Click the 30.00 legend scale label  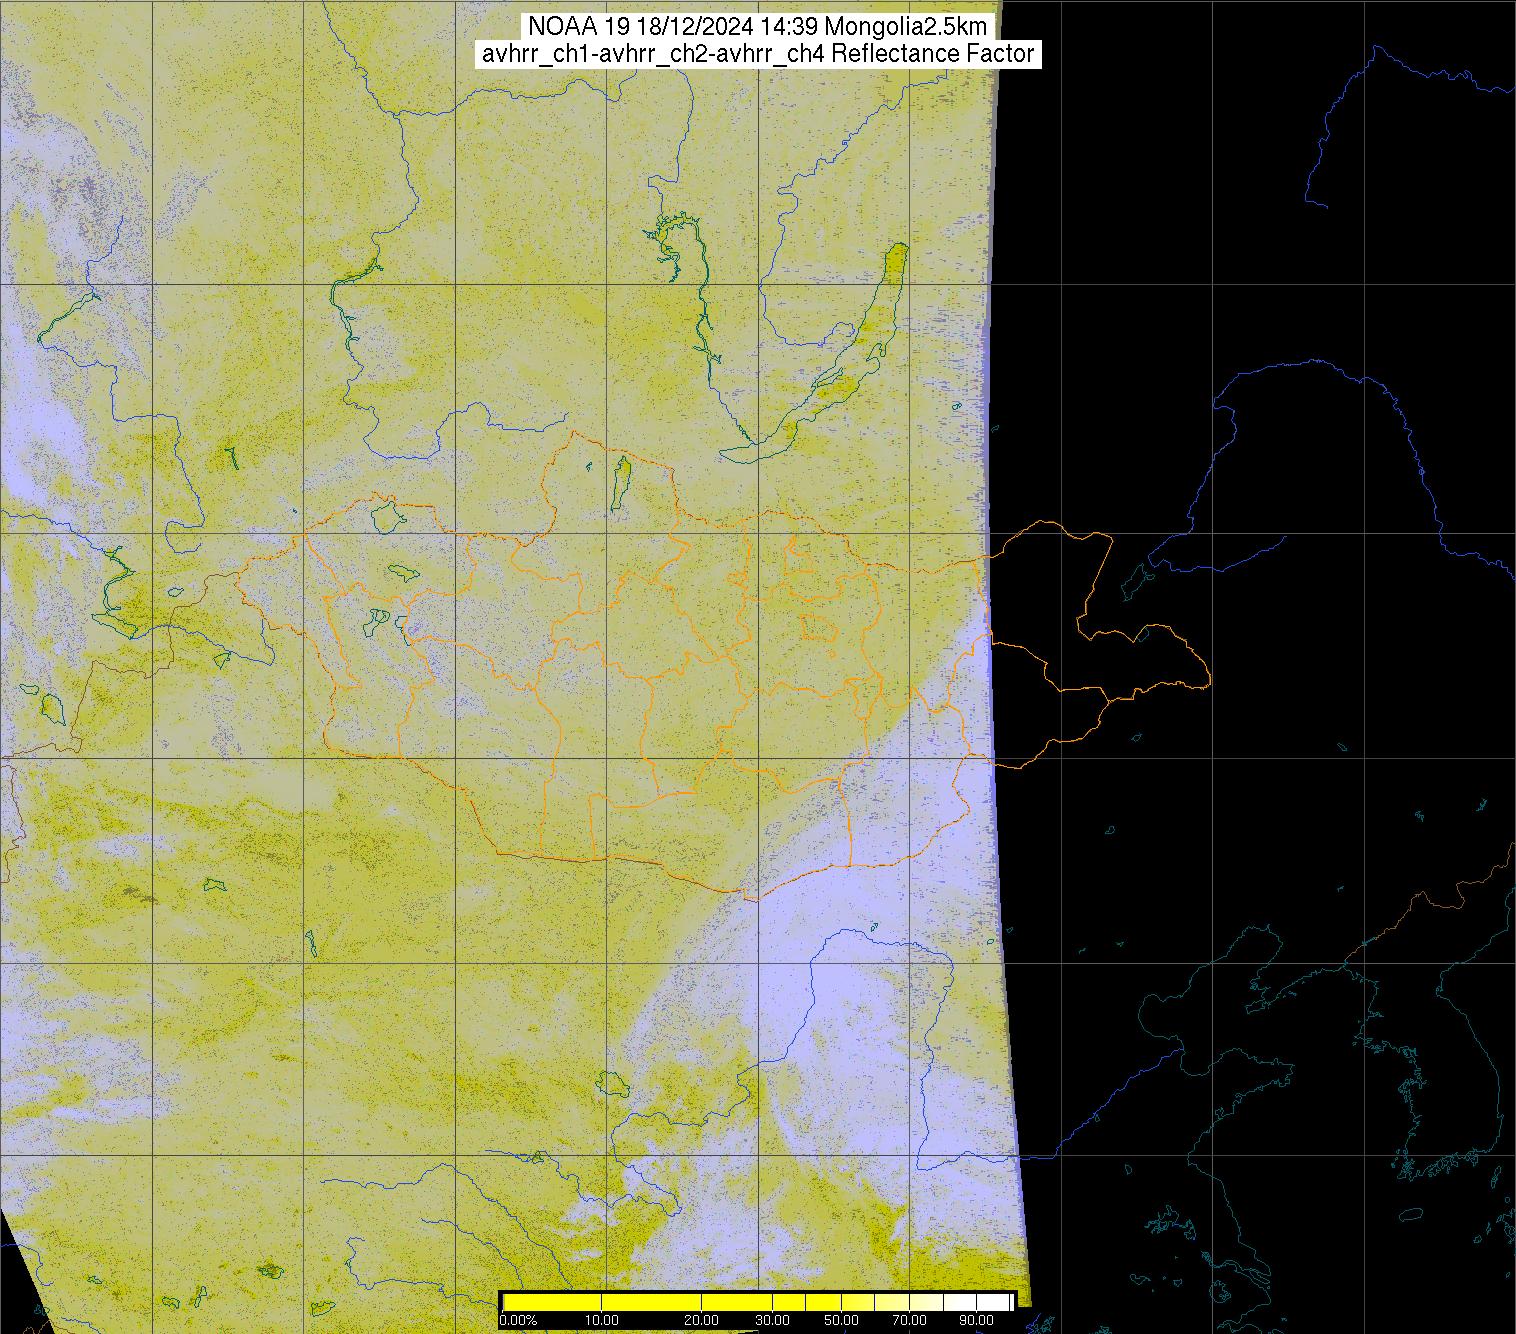(x=771, y=1321)
